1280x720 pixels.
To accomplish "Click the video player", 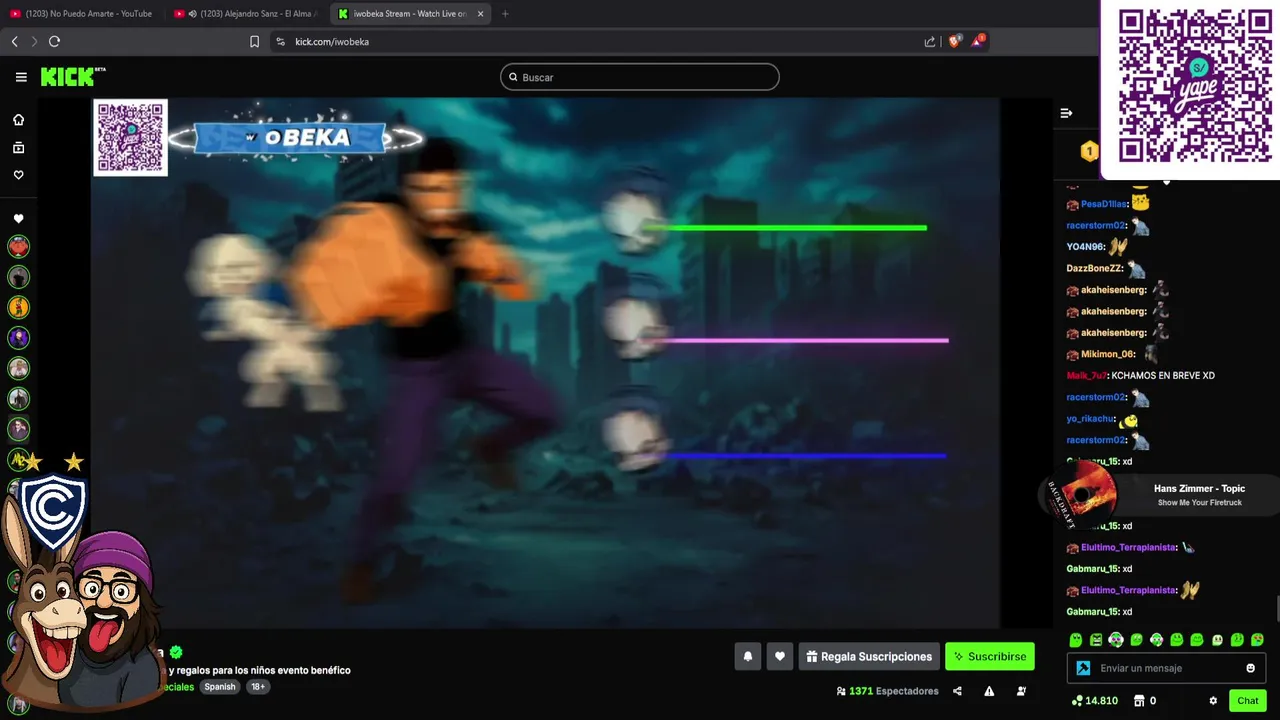I will point(545,362).
